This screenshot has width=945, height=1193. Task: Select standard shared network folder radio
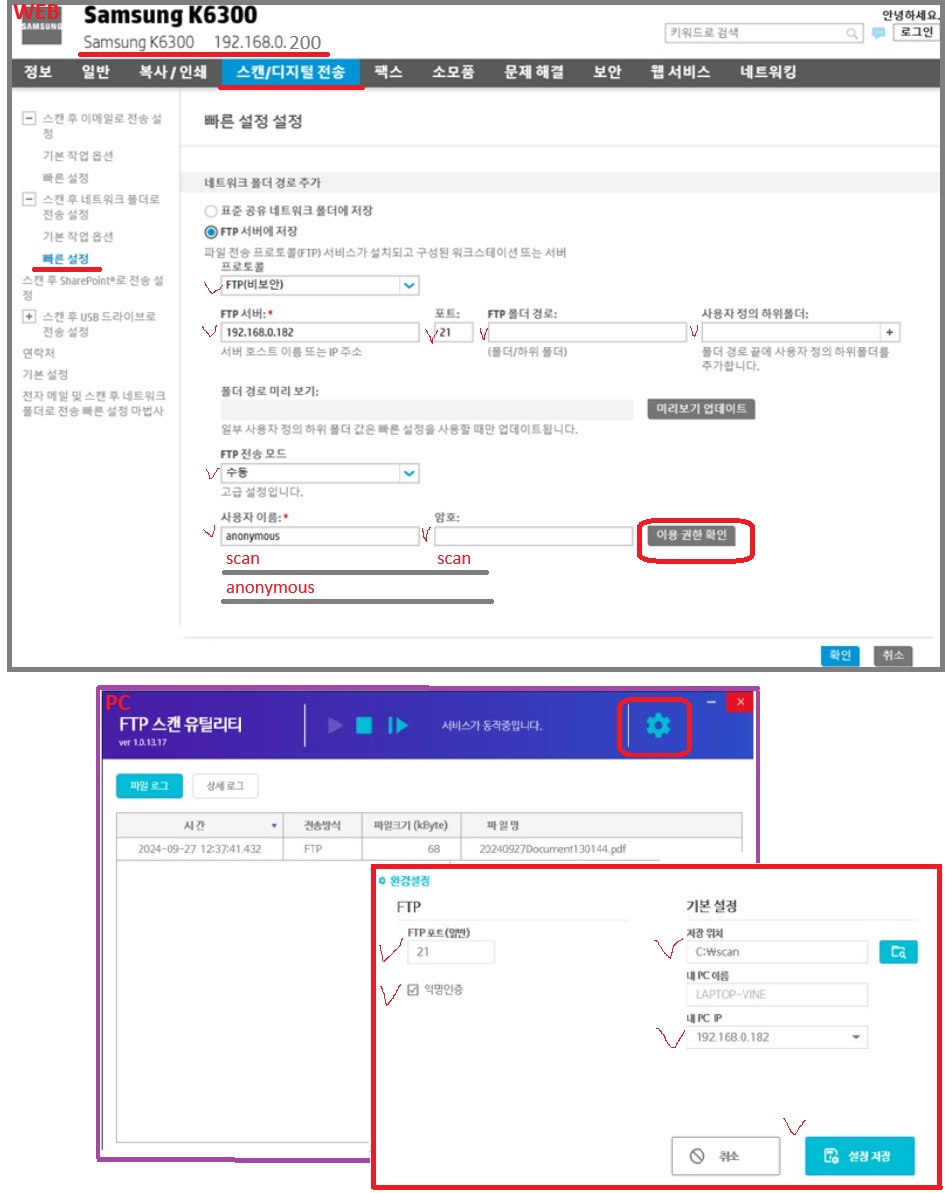click(x=211, y=211)
